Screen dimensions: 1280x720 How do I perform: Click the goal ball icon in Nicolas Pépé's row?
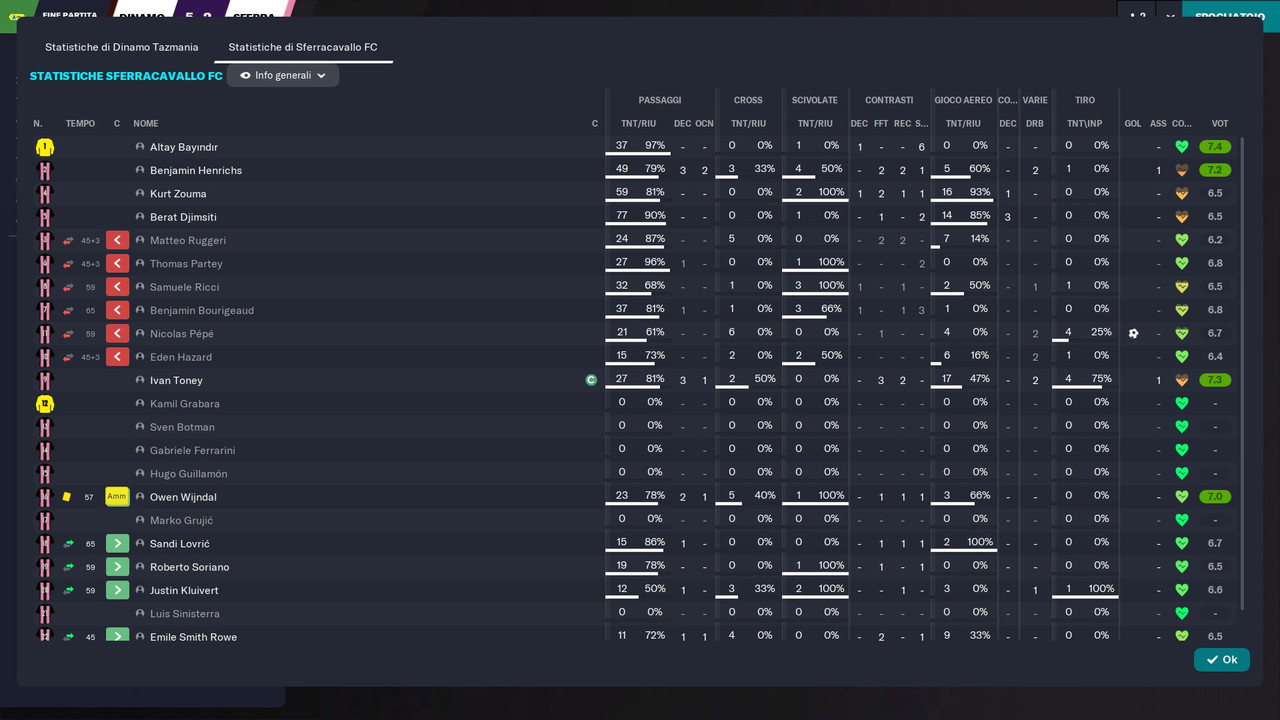(1133, 333)
